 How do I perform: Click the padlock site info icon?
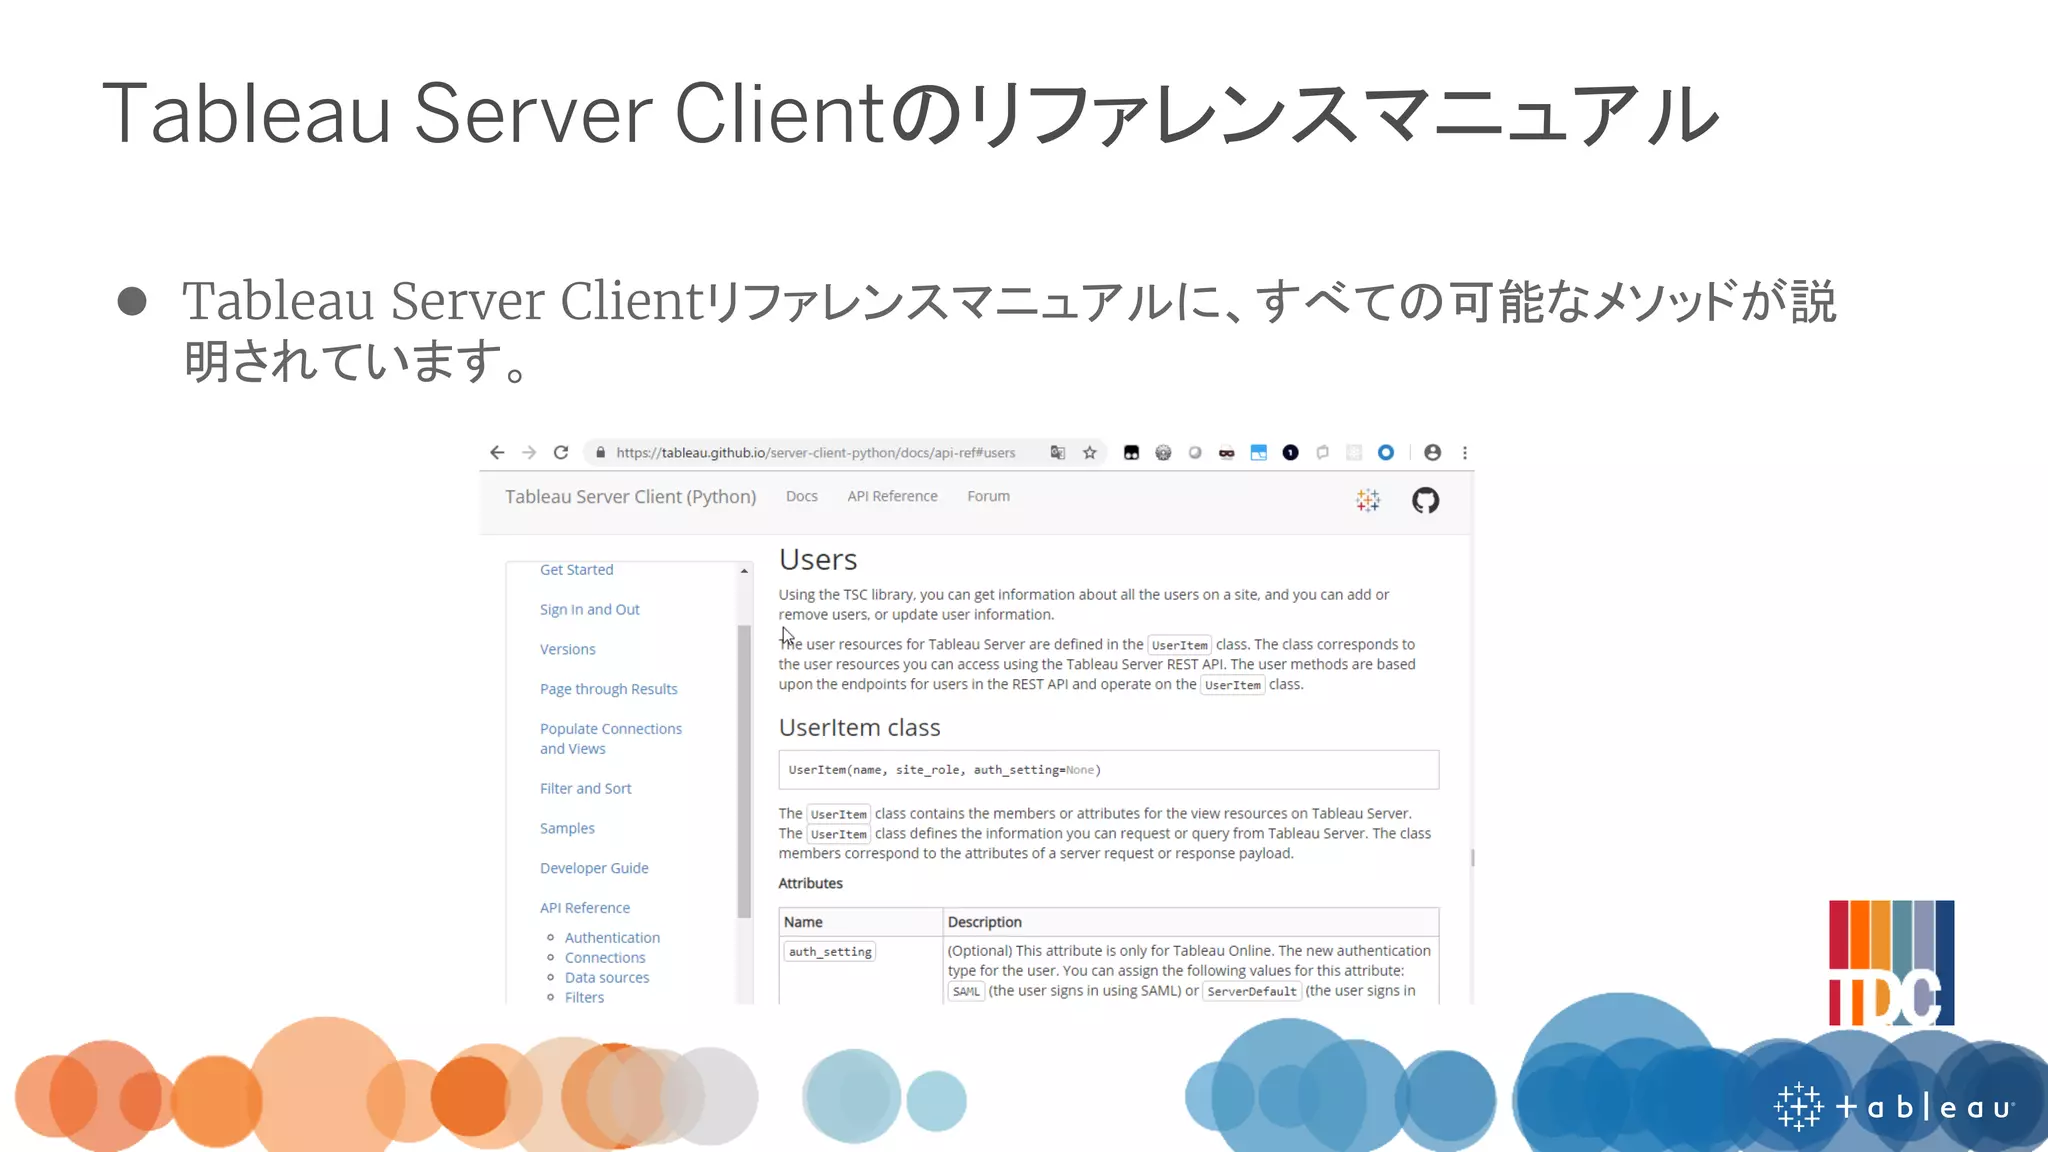600,453
